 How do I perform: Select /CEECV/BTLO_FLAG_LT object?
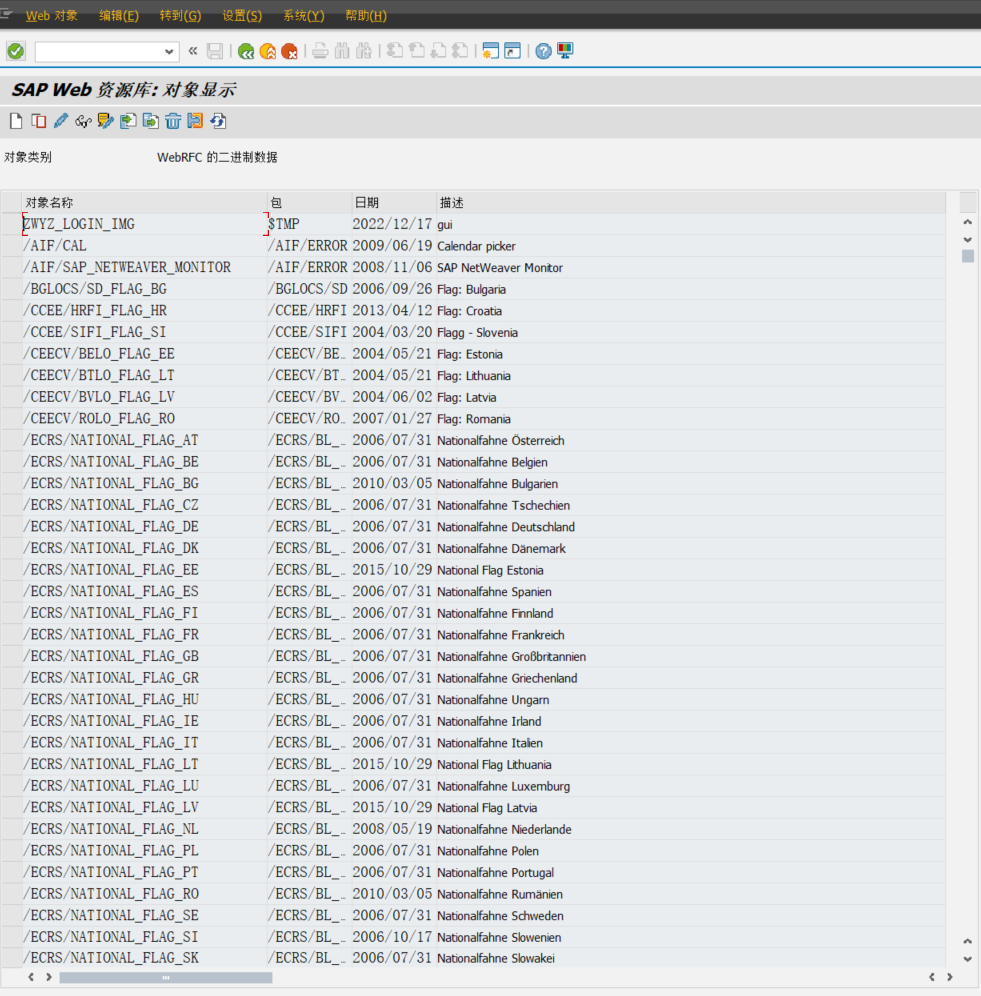(x=99, y=375)
